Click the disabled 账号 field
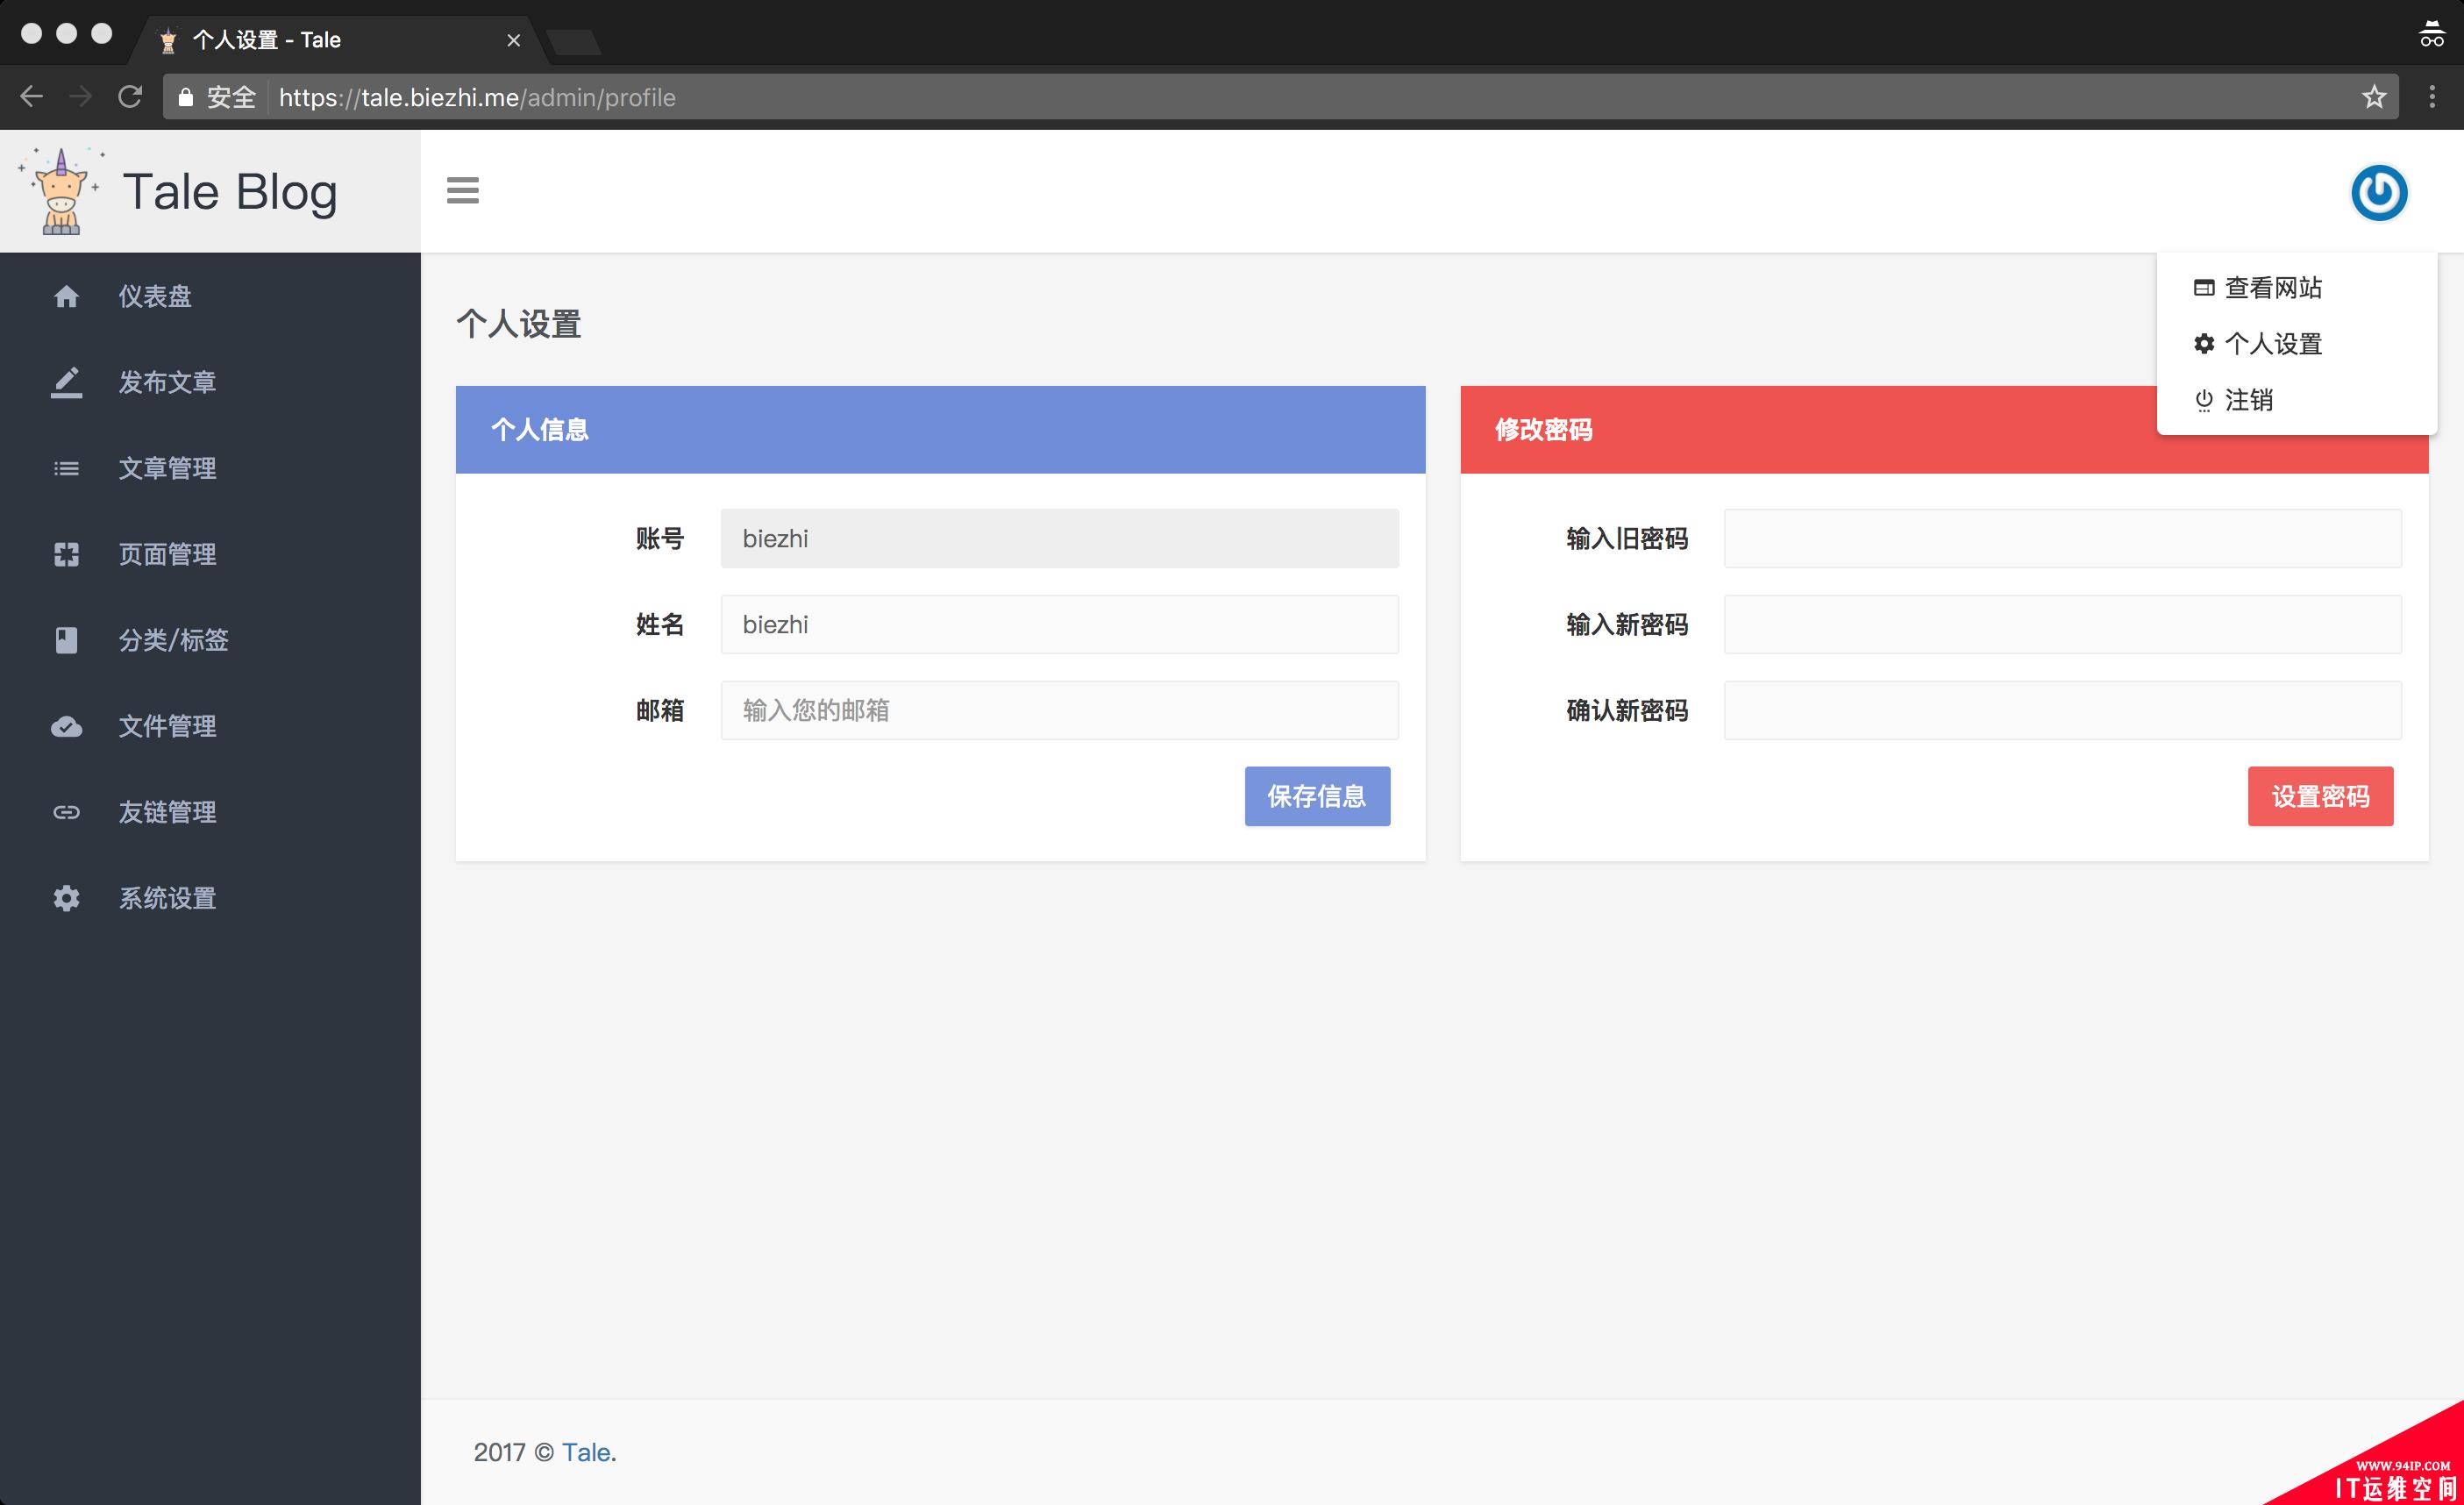2464x1505 pixels. pos(1059,538)
